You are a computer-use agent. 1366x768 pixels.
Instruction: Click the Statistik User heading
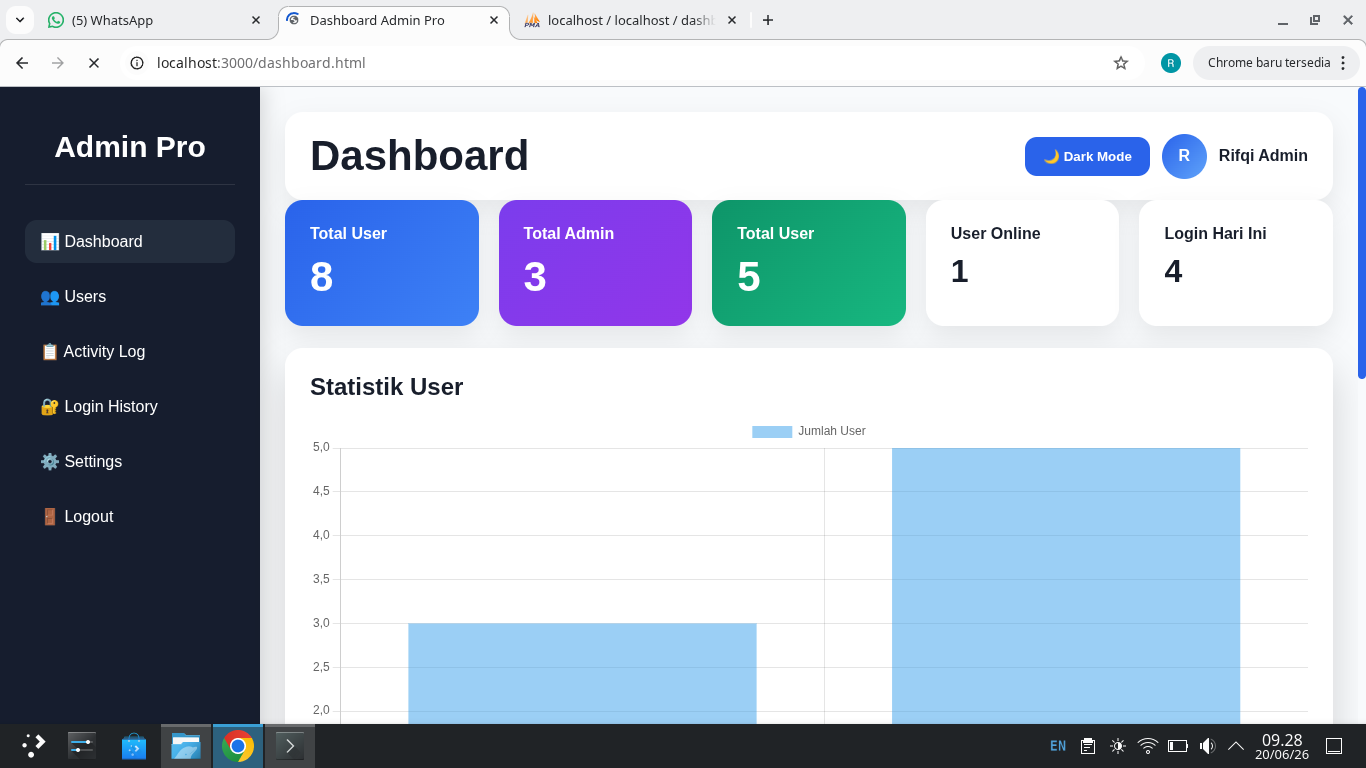pyautogui.click(x=386, y=387)
